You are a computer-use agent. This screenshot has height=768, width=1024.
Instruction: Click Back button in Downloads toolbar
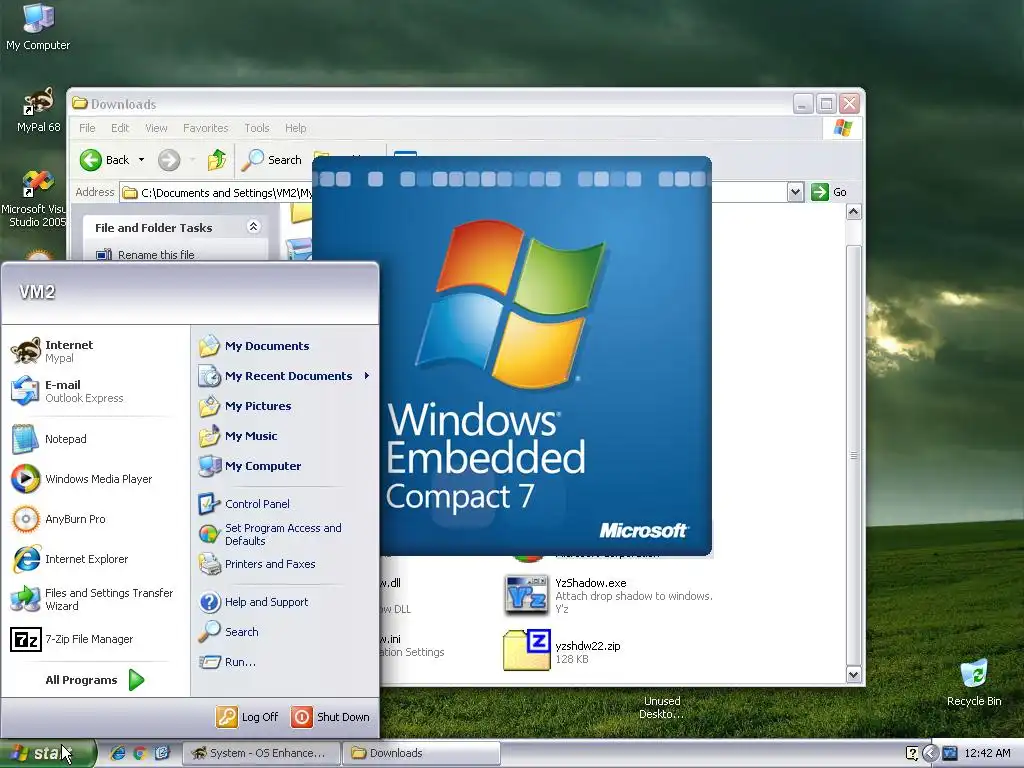point(105,160)
